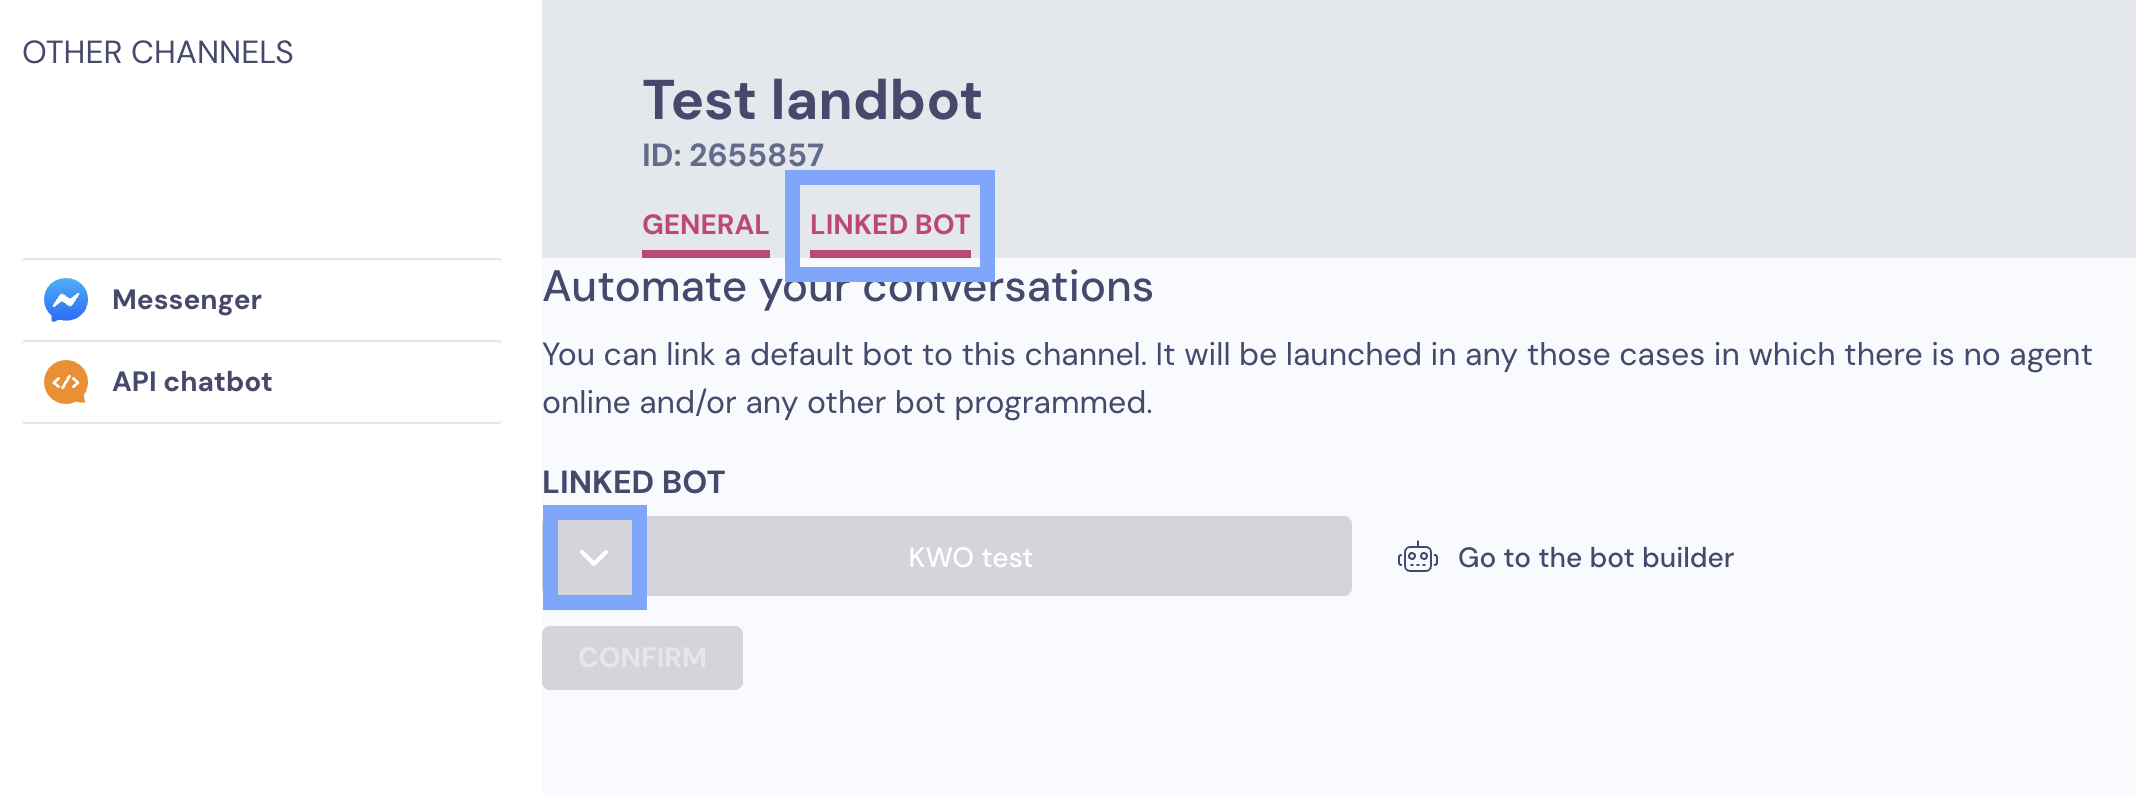This screenshot has height=796, width=2136.
Task: Click the red underline beneath GENERAL tab
Action: [705, 254]
